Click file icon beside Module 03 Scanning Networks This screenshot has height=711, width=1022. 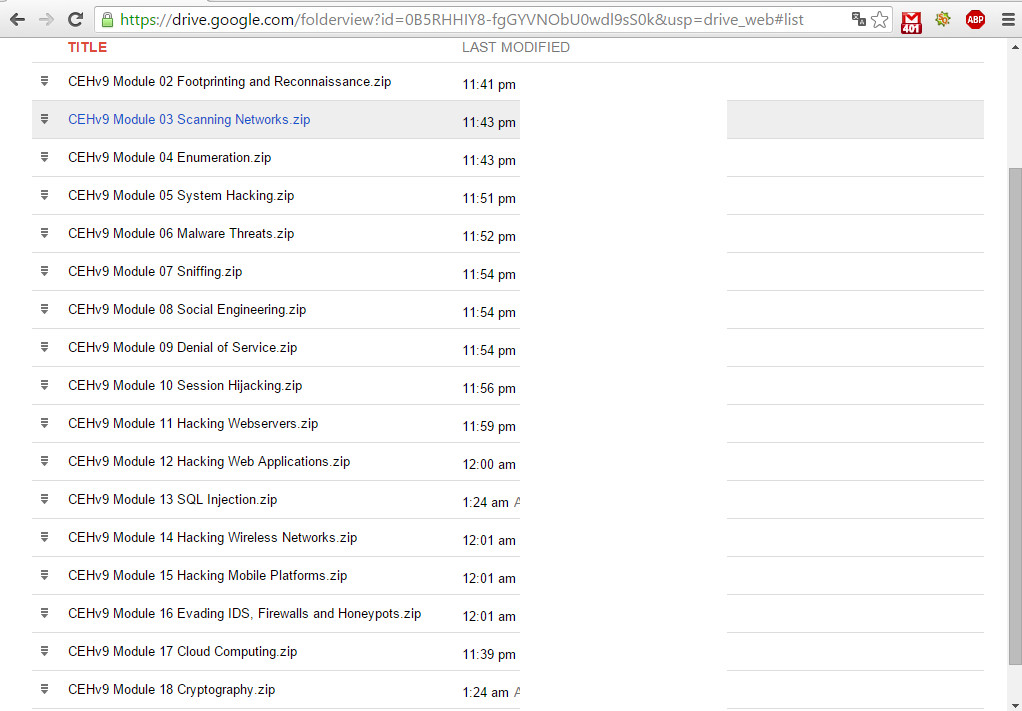(44, 119)
